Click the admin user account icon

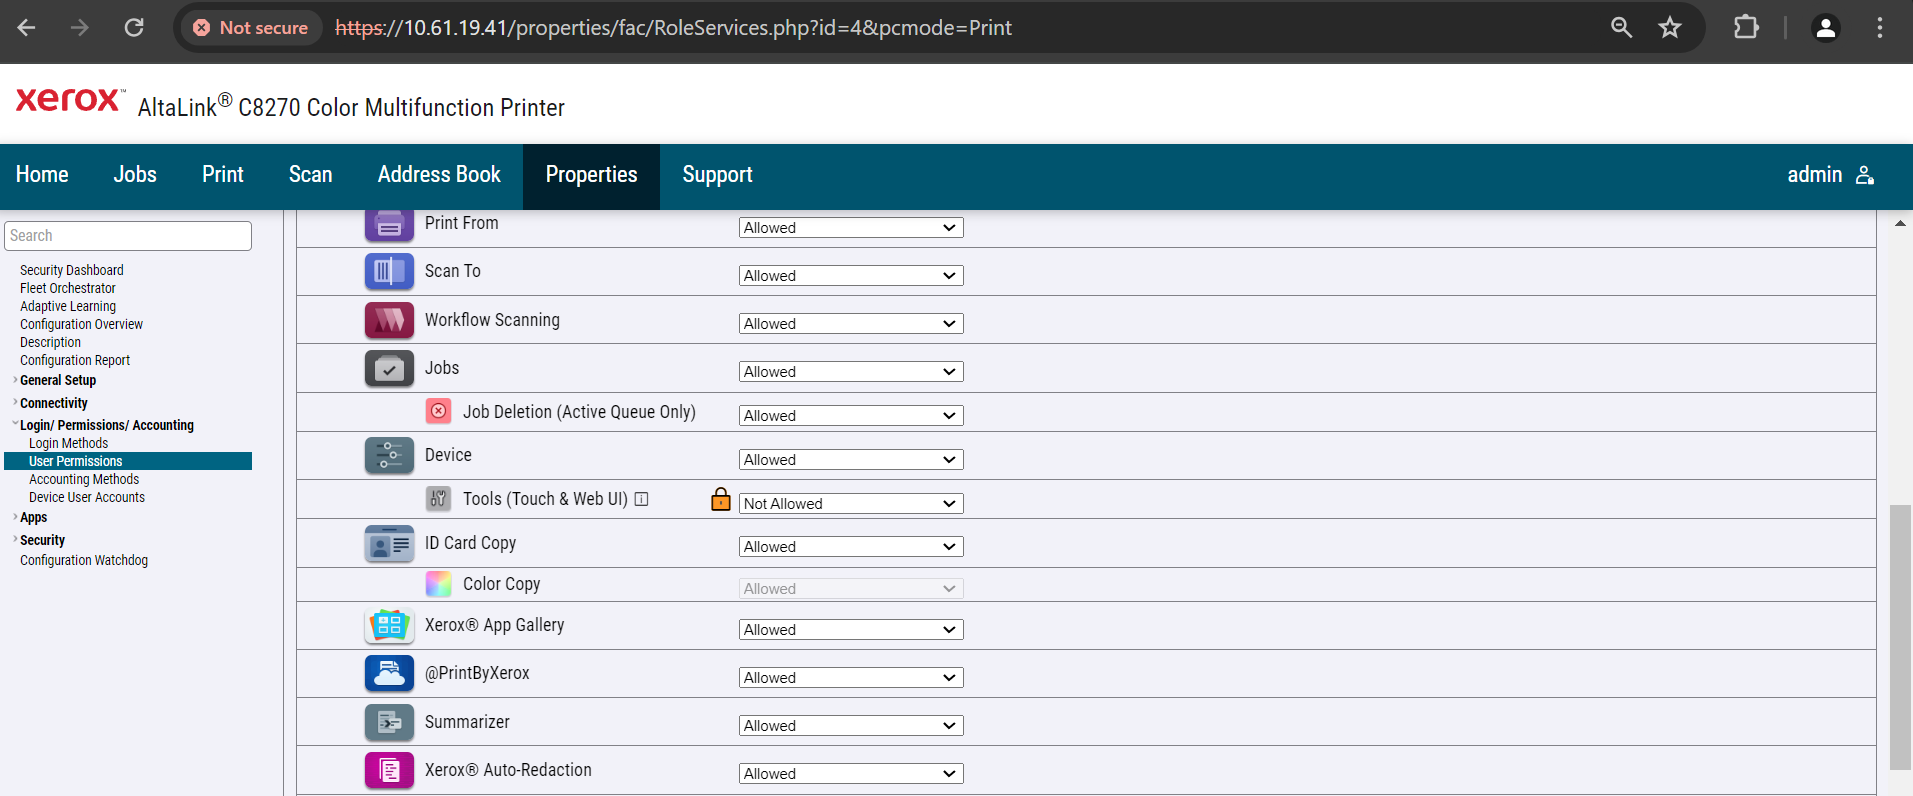[1865, 175]
